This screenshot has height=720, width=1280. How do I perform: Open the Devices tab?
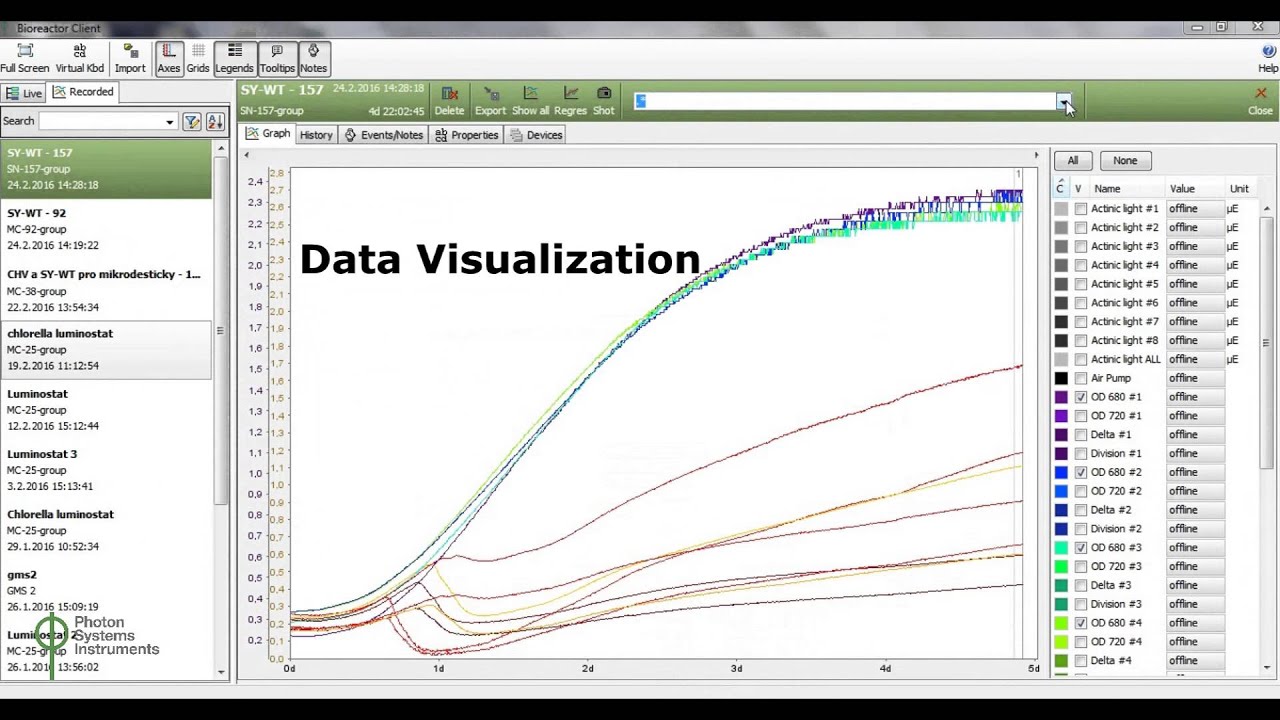pyautogui.click(x=535, y=135)
